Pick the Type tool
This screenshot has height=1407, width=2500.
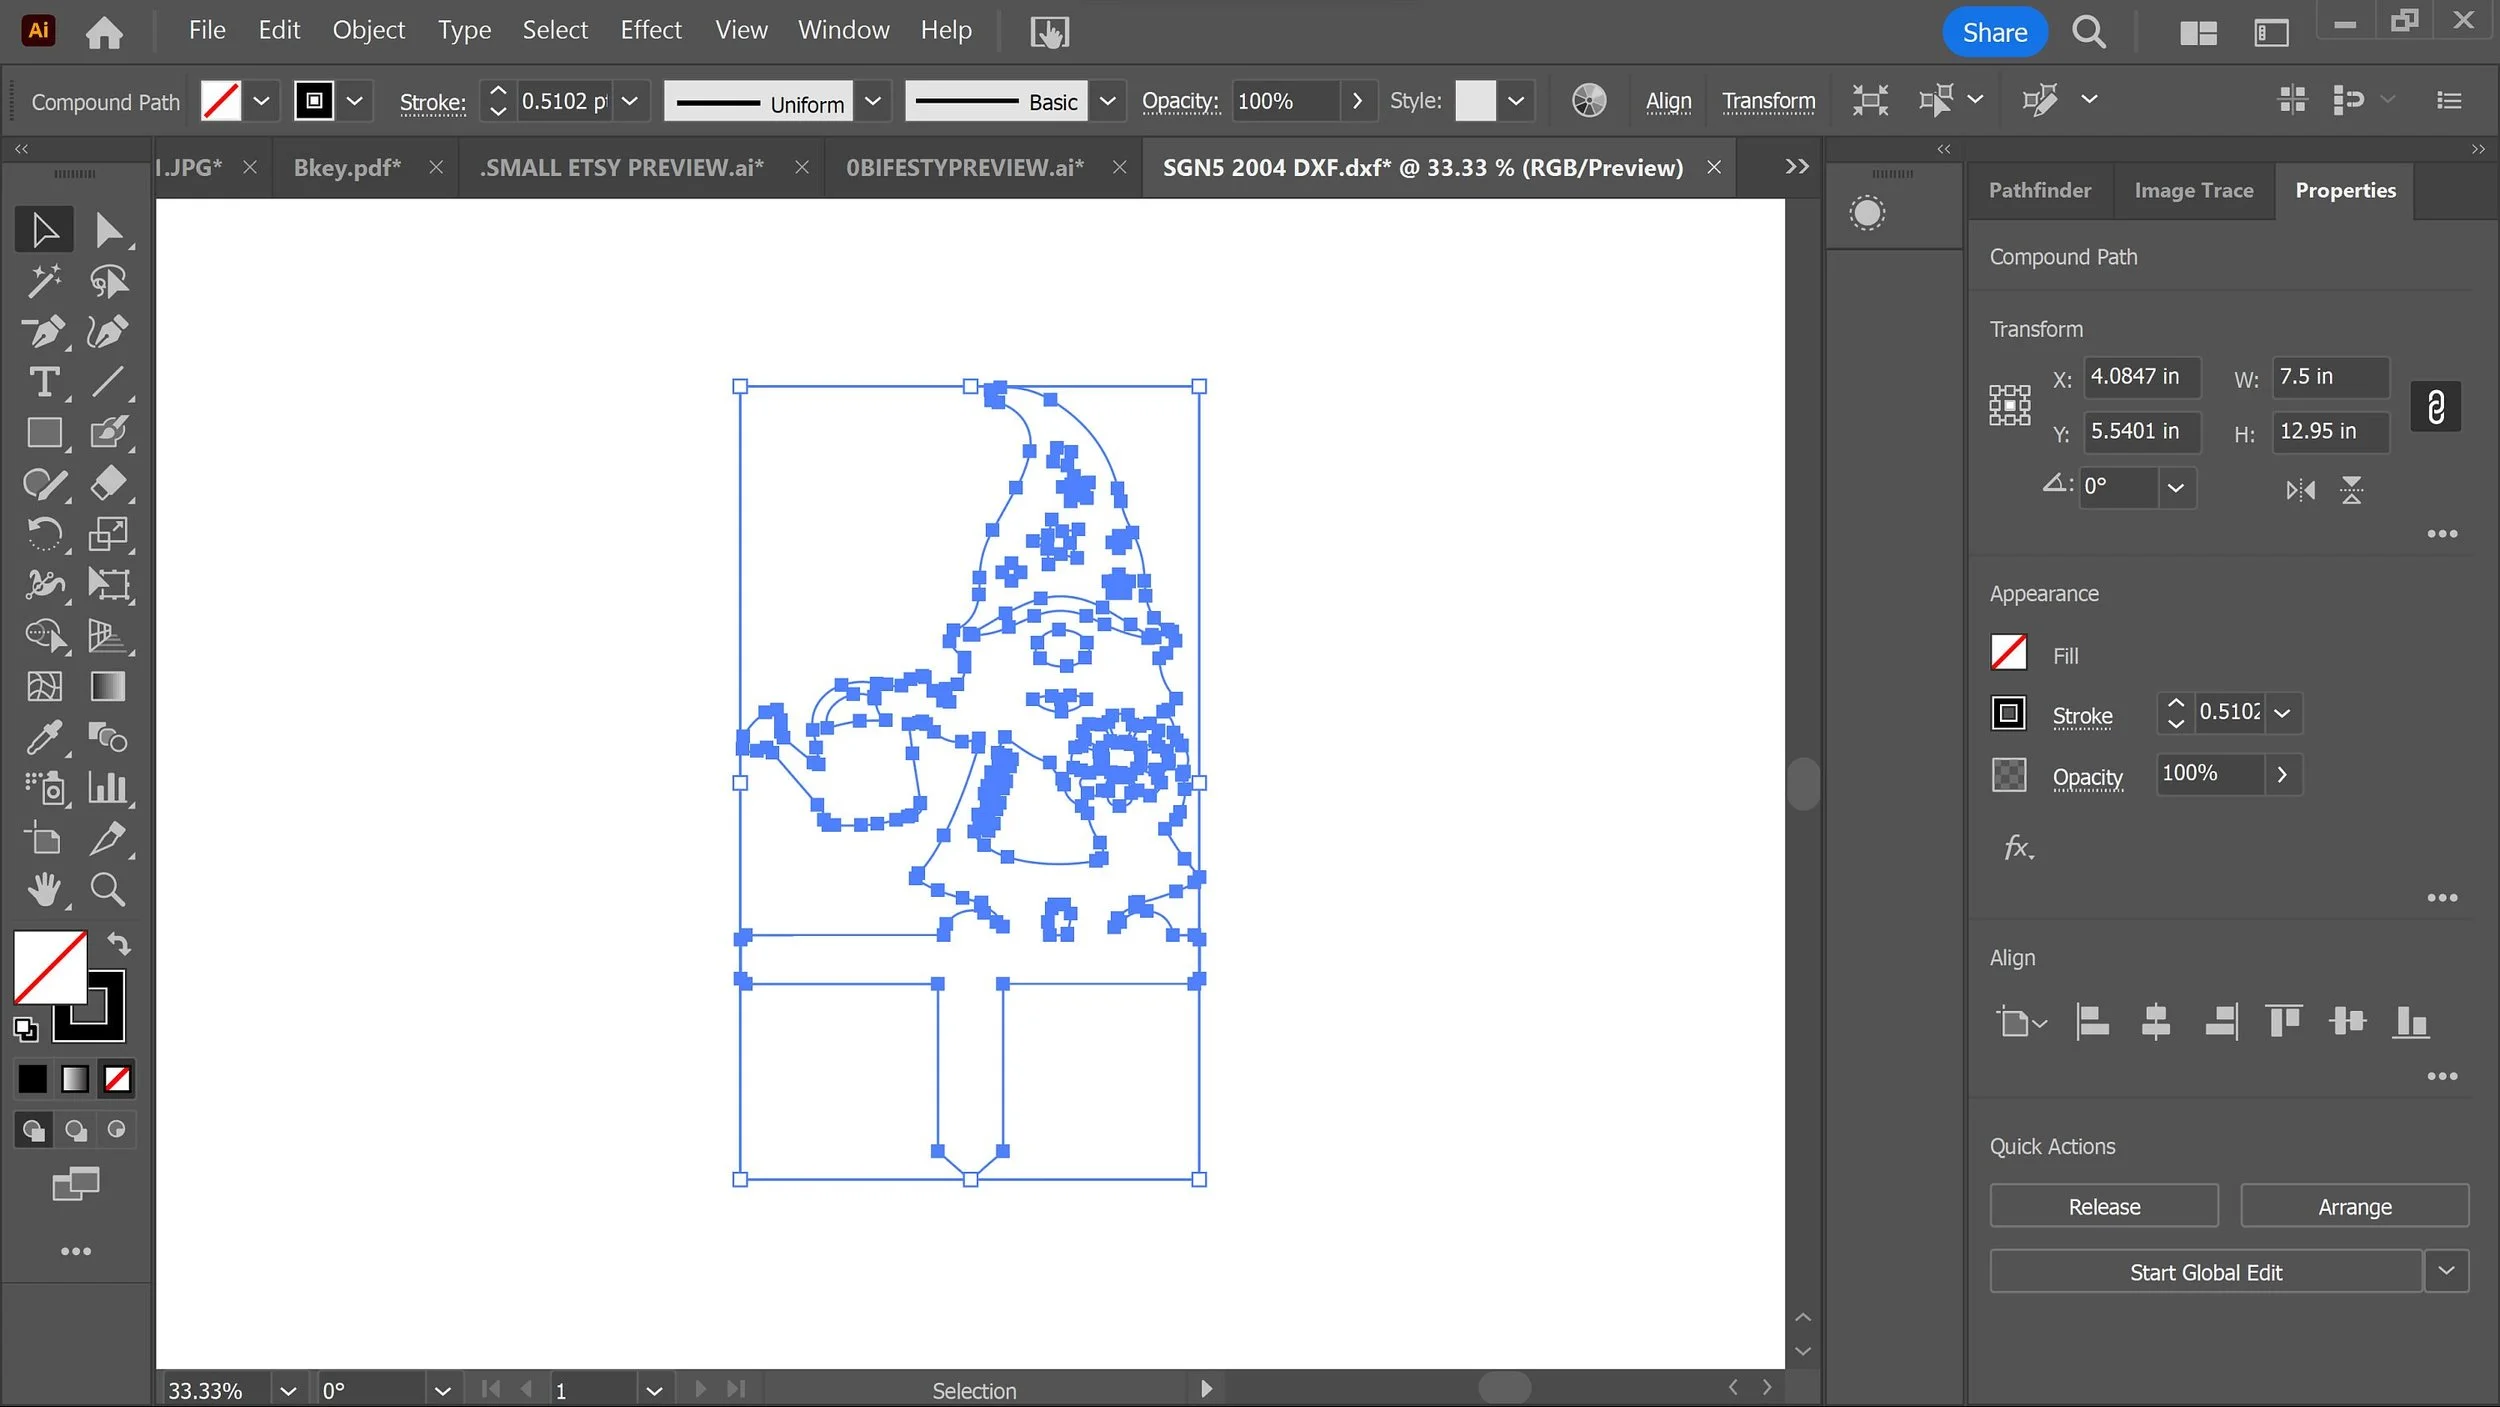click(x=44, y=383)
